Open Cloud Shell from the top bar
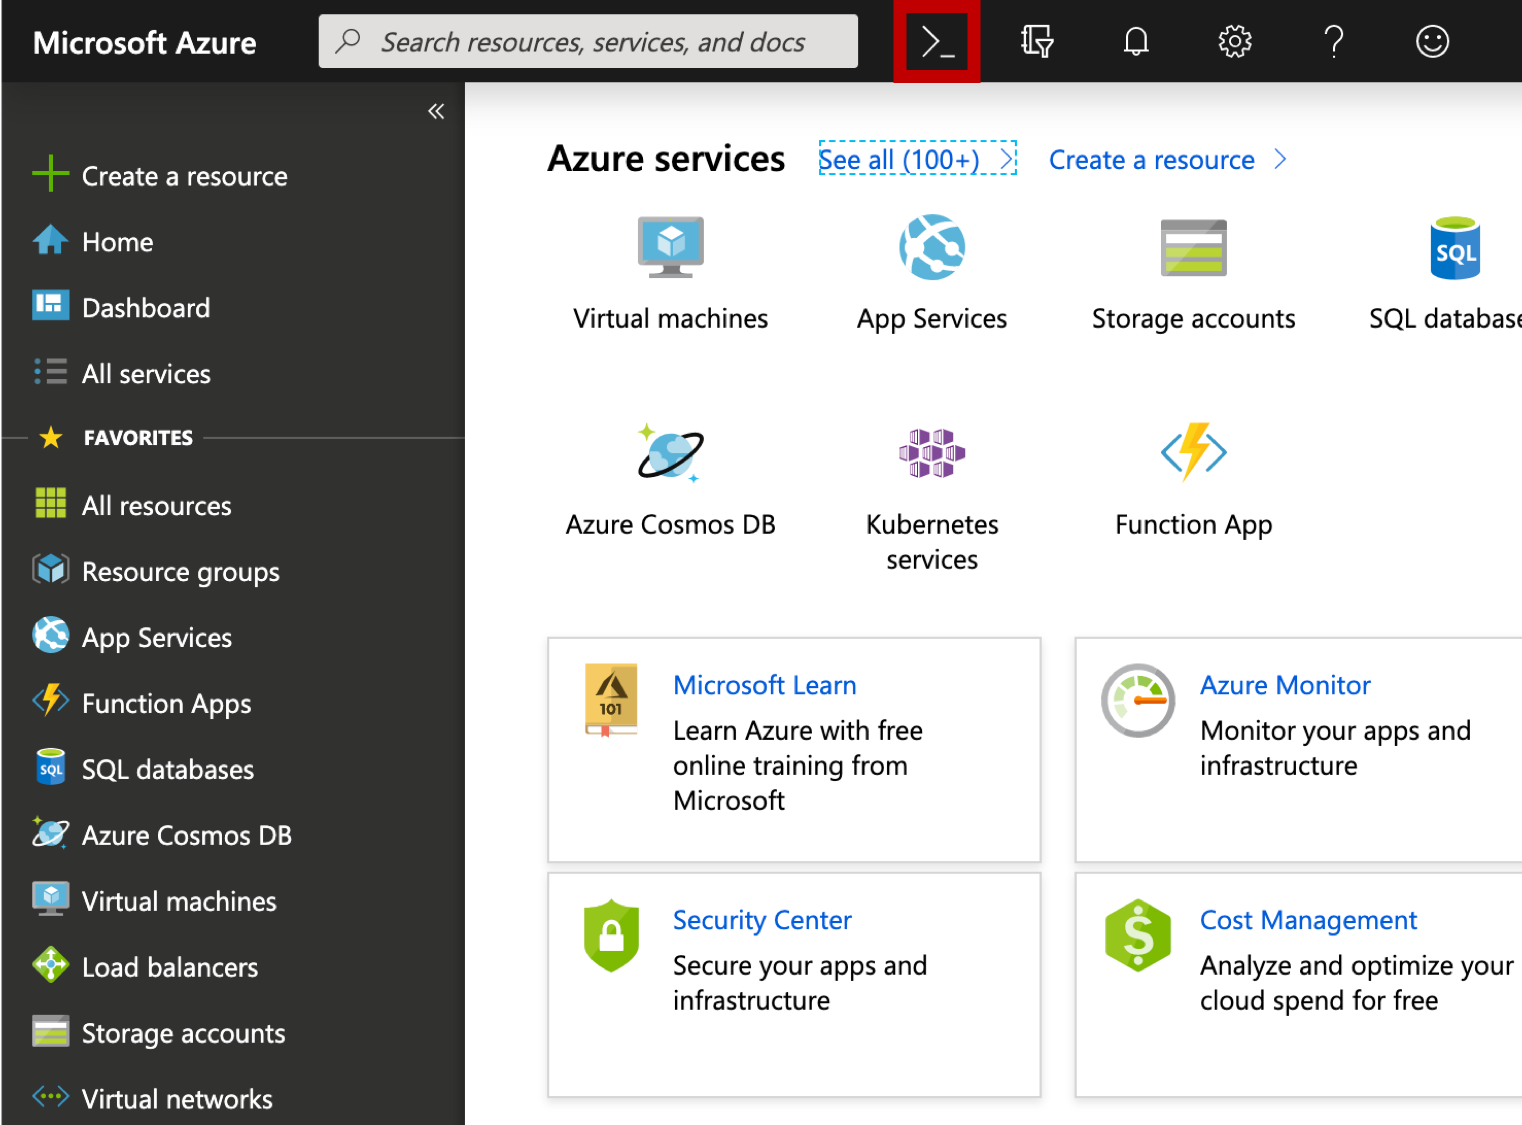 (x=937, y=42)
